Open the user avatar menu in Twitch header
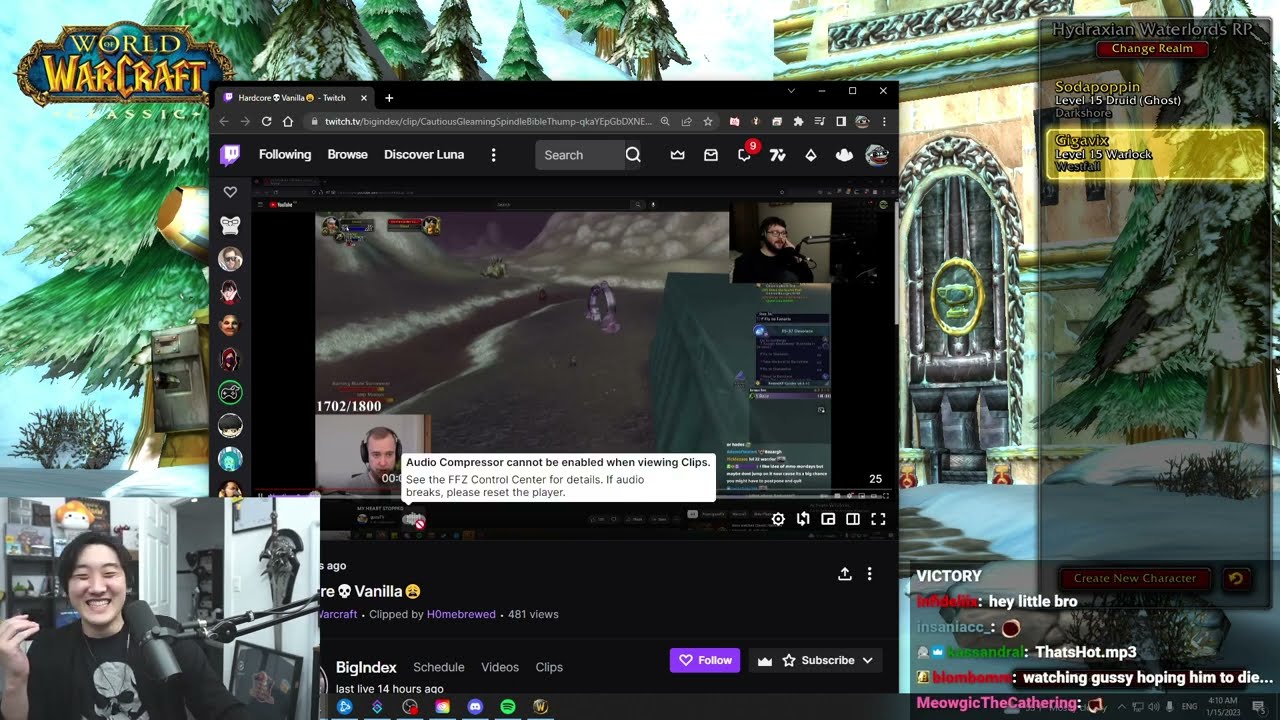Screen dimensions: 1280x720 (877, 155)
